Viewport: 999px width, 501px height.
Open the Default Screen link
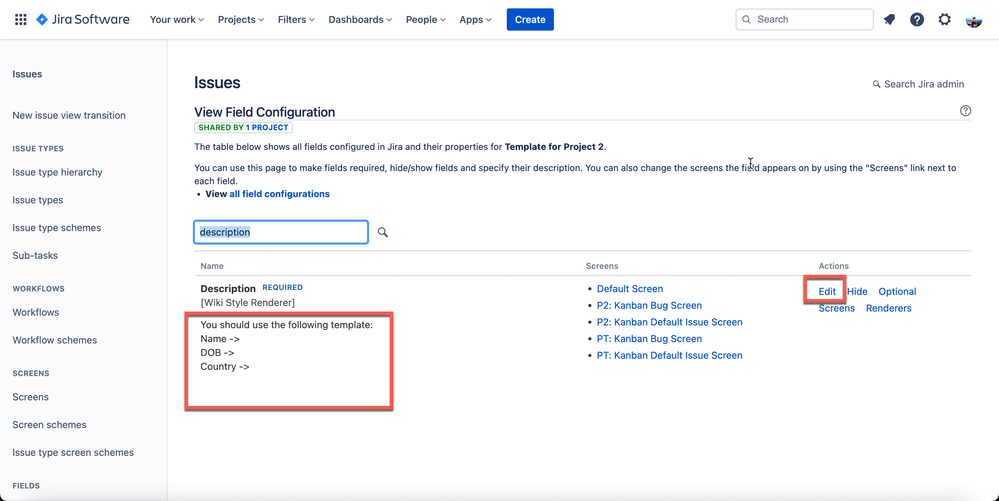(x=629, y=289)
